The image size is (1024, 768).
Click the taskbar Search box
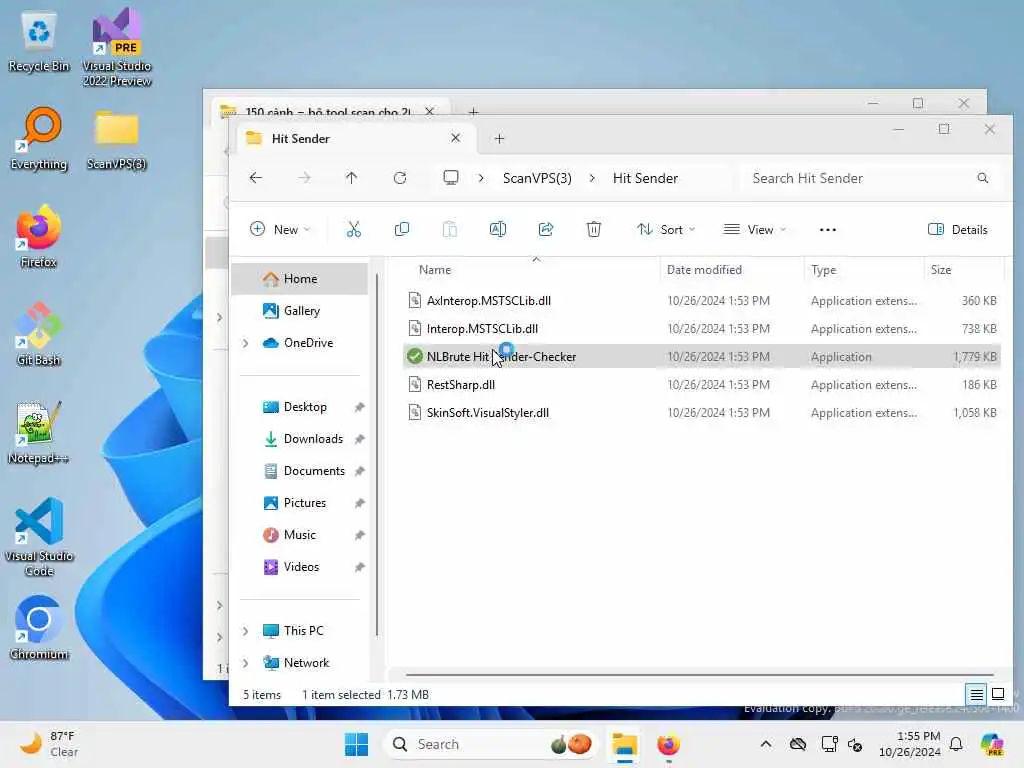coord(490,744)
